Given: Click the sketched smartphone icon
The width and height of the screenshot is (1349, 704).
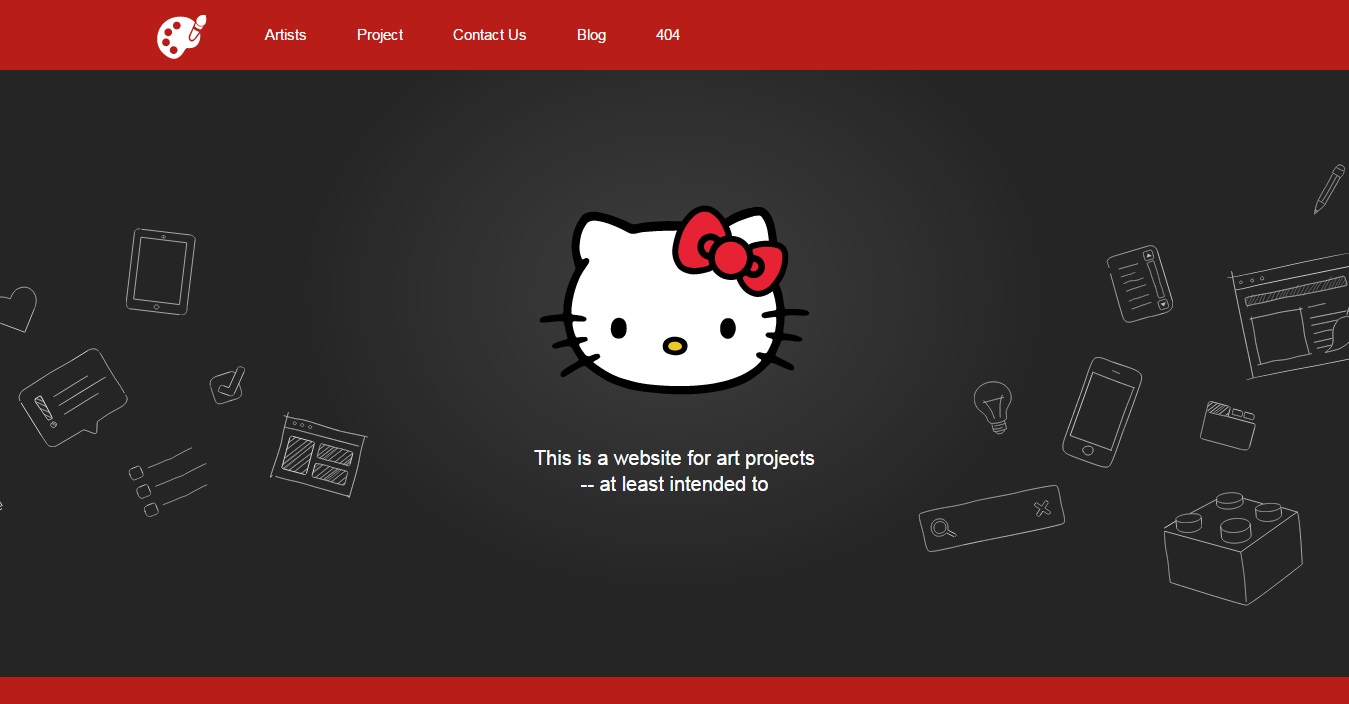Looking at the screenshot, I should pos(1101,411).
